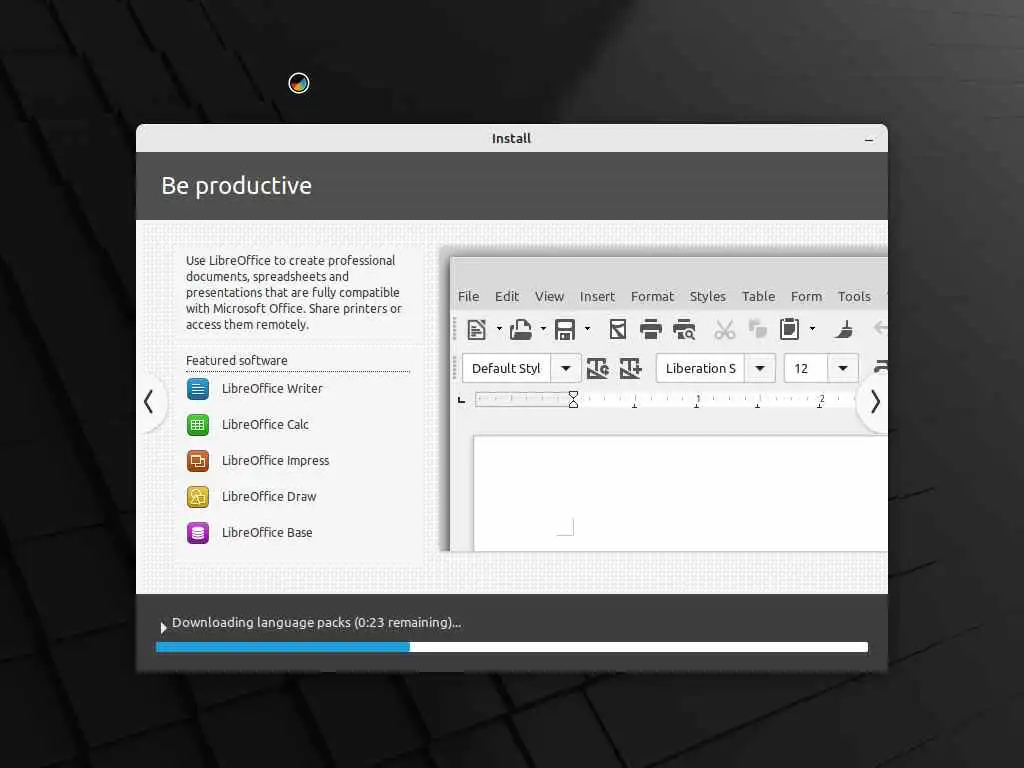This screenshot has width=1024, height=768.
Task: Go to the previous installer slide
Action: 150,402
